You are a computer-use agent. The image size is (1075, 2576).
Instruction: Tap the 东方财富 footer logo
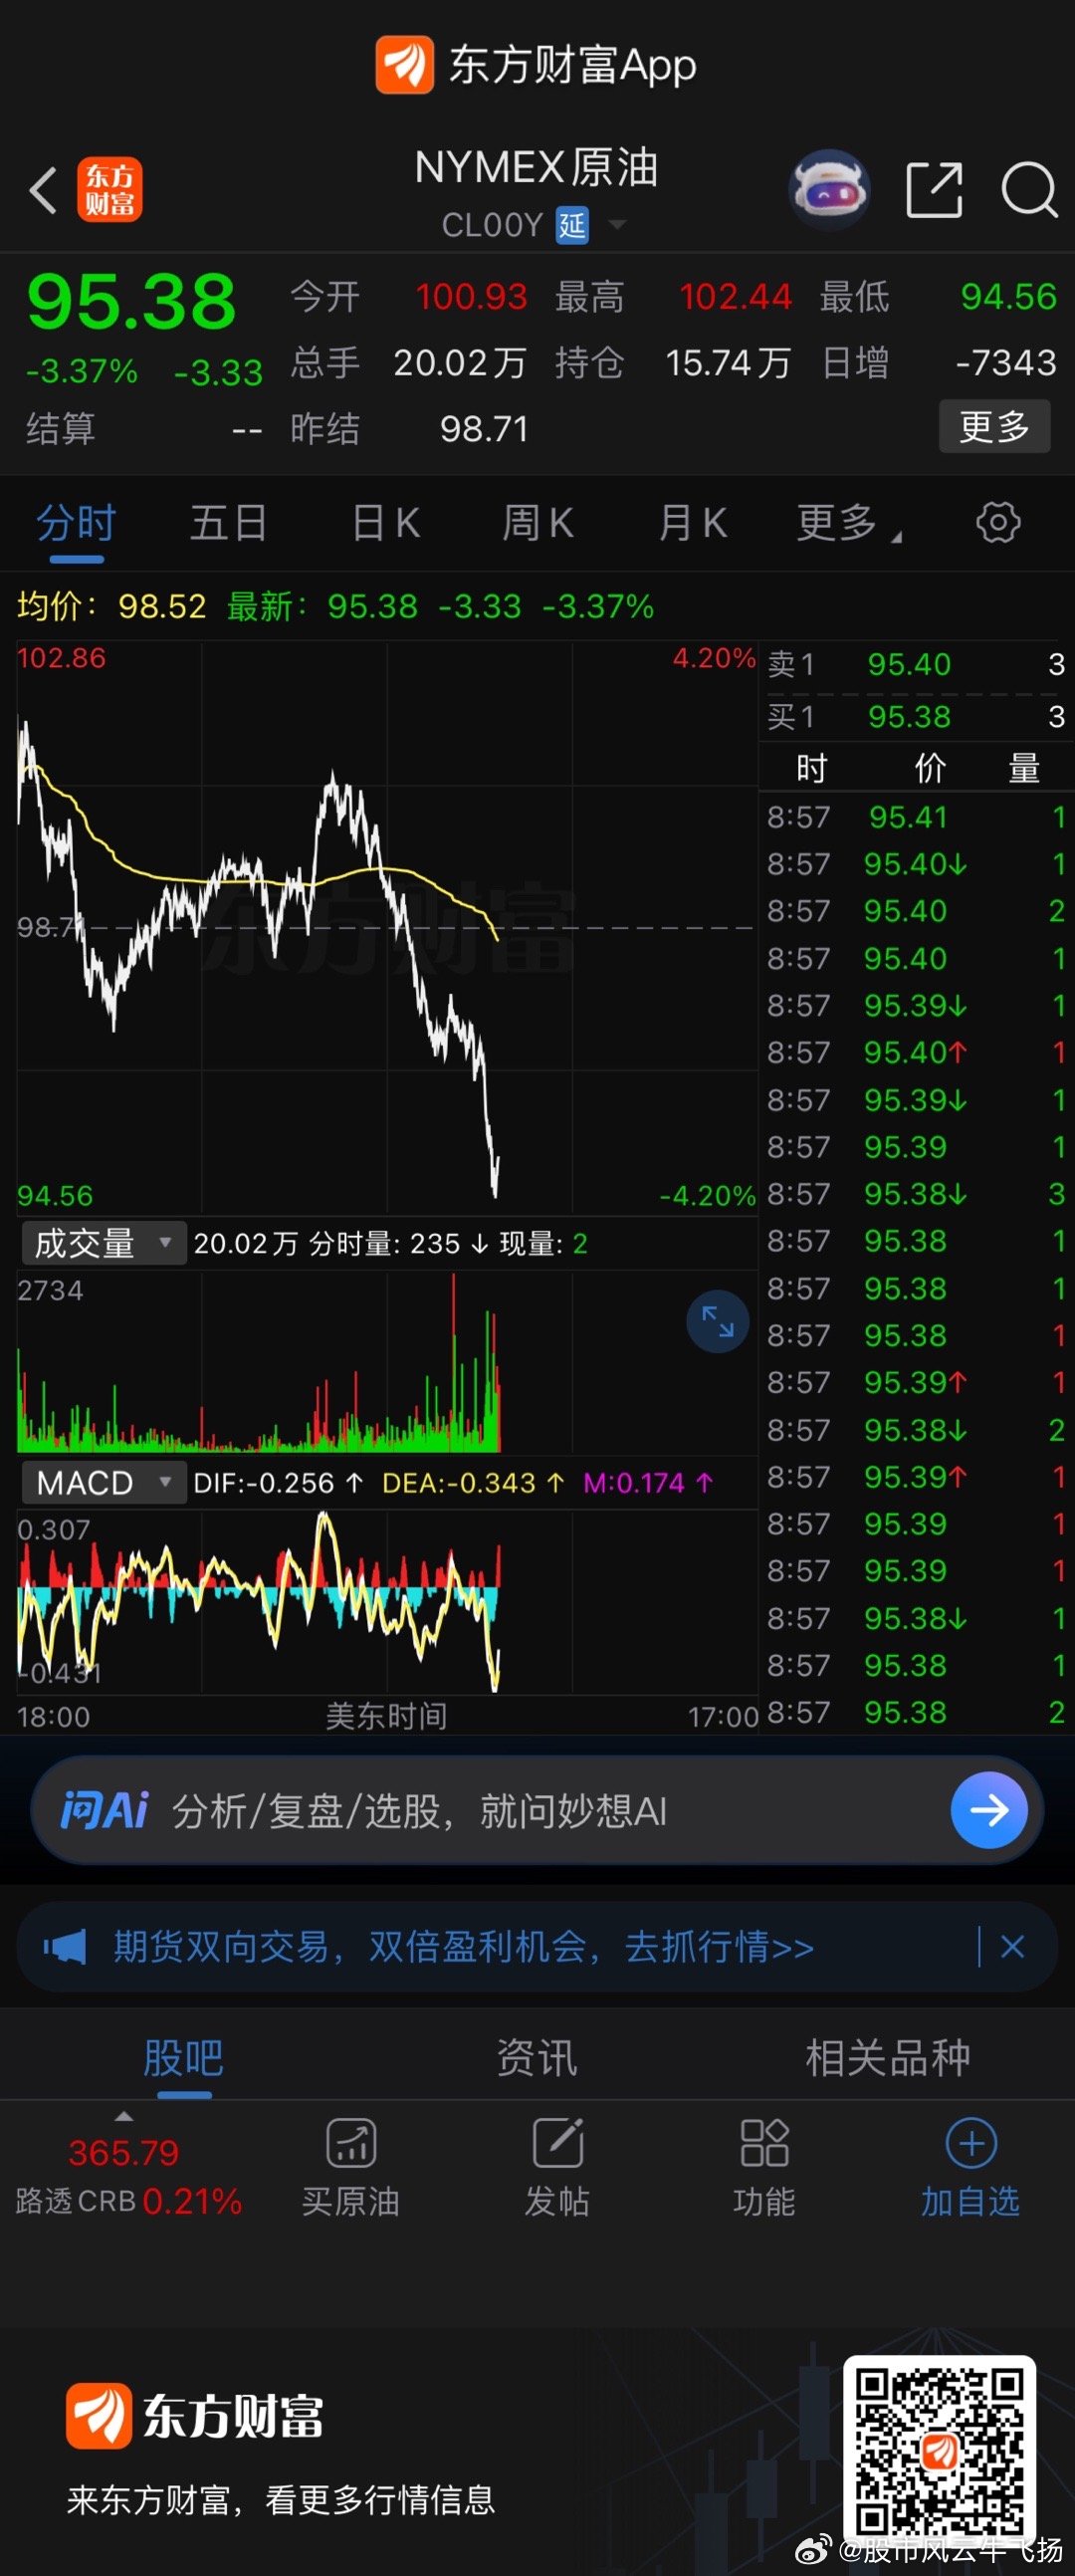tap(195, 2416)
